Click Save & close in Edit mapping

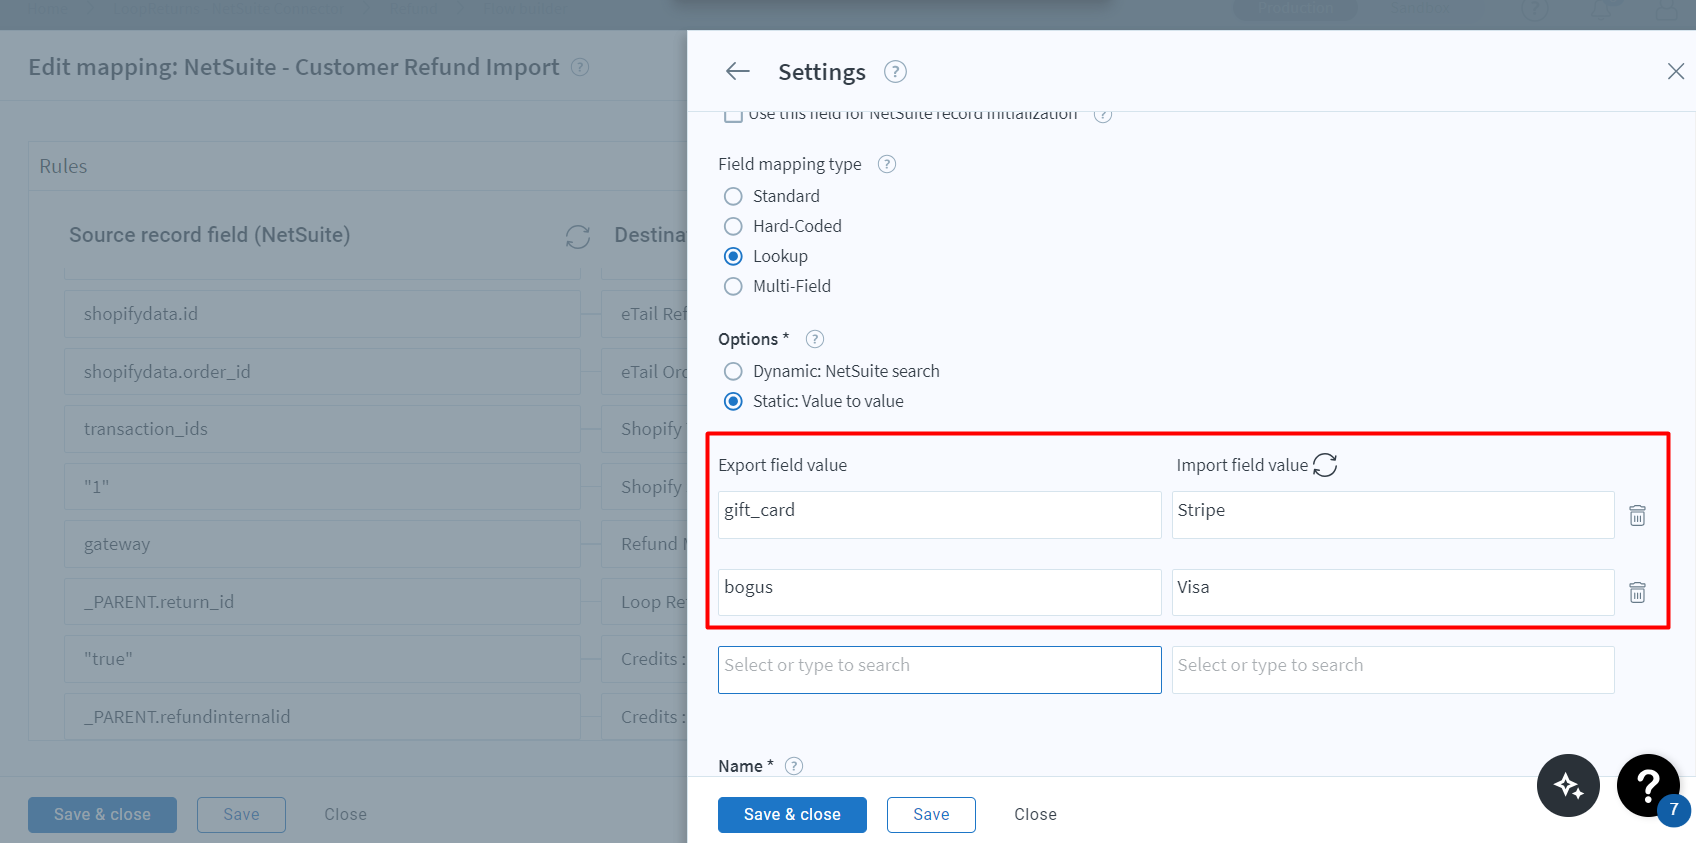click(102, 815)
